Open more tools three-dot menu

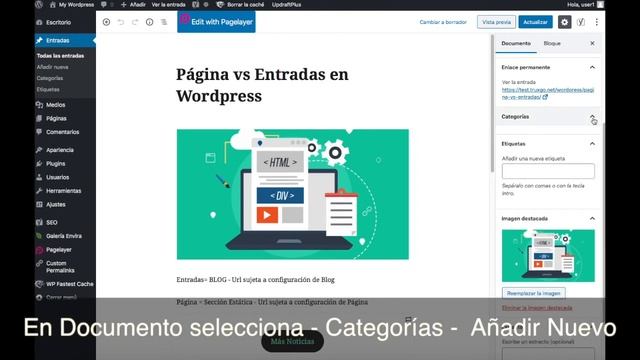pos(596,22)
